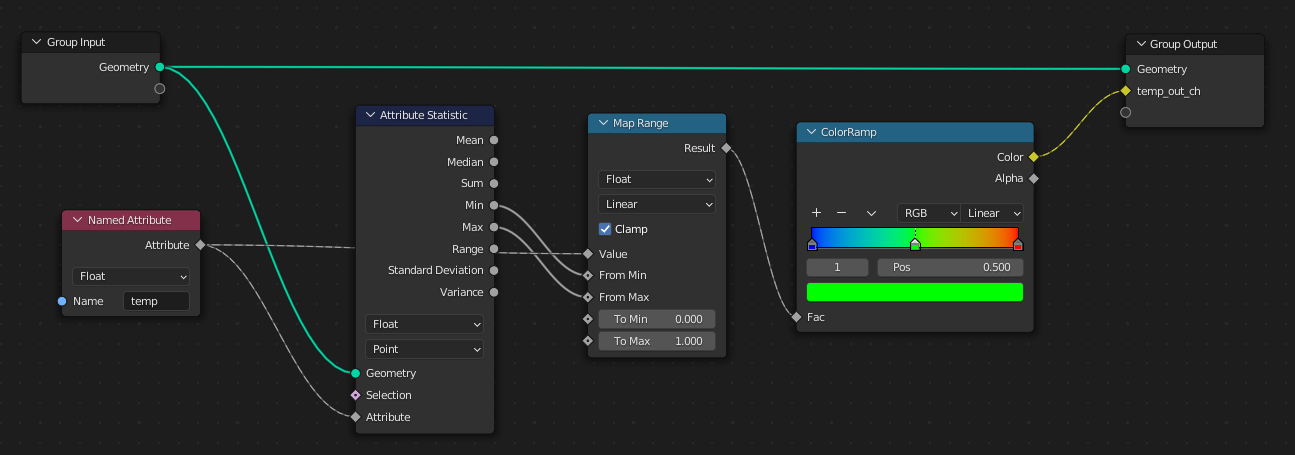Viewport: 1295px width, 455px height.
Task: Click the Name text field containing temp
Action: pyautogui.click(x=156, y=301)
